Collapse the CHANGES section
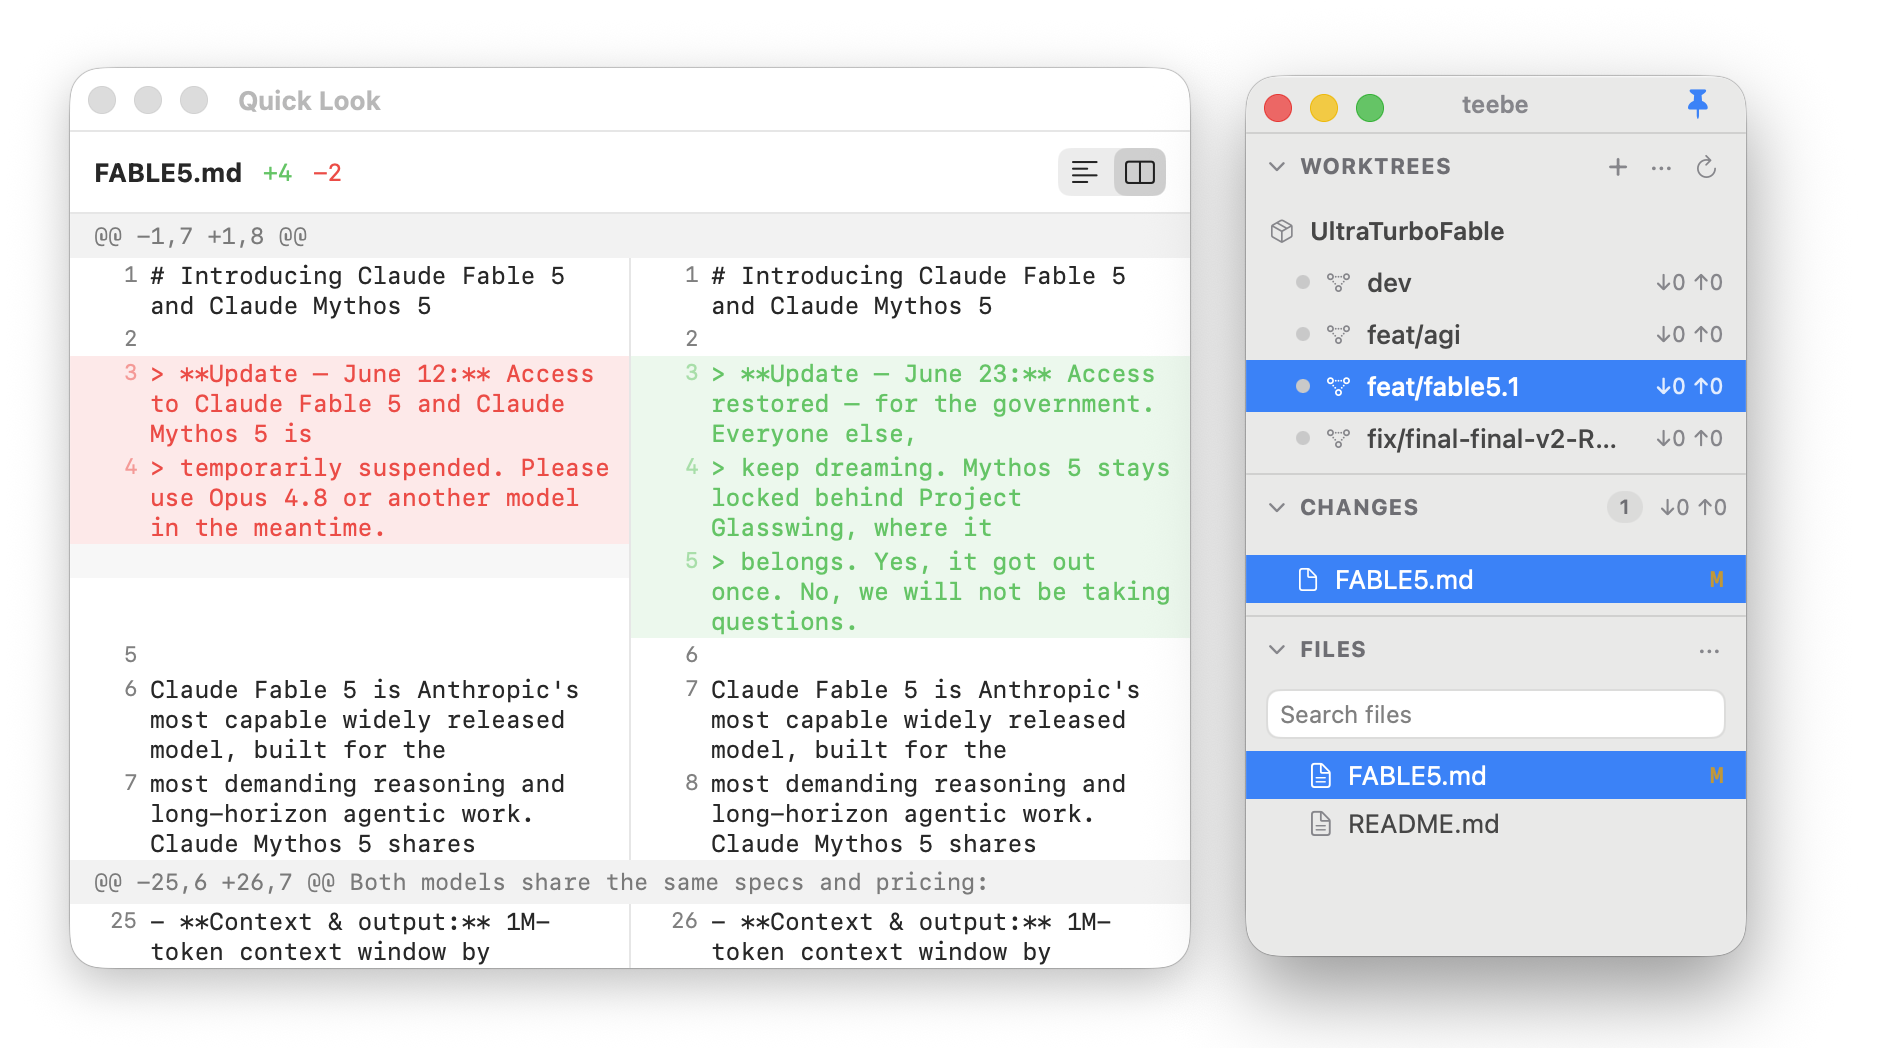 1277,507
